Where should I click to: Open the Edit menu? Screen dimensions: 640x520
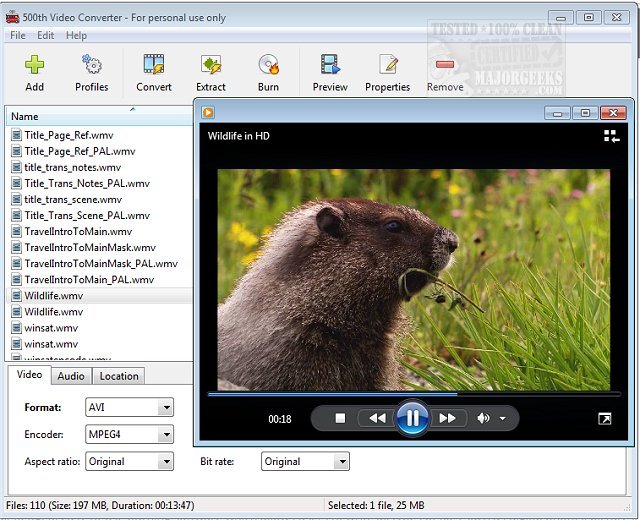pyautogui.click(x=46, y=35)
